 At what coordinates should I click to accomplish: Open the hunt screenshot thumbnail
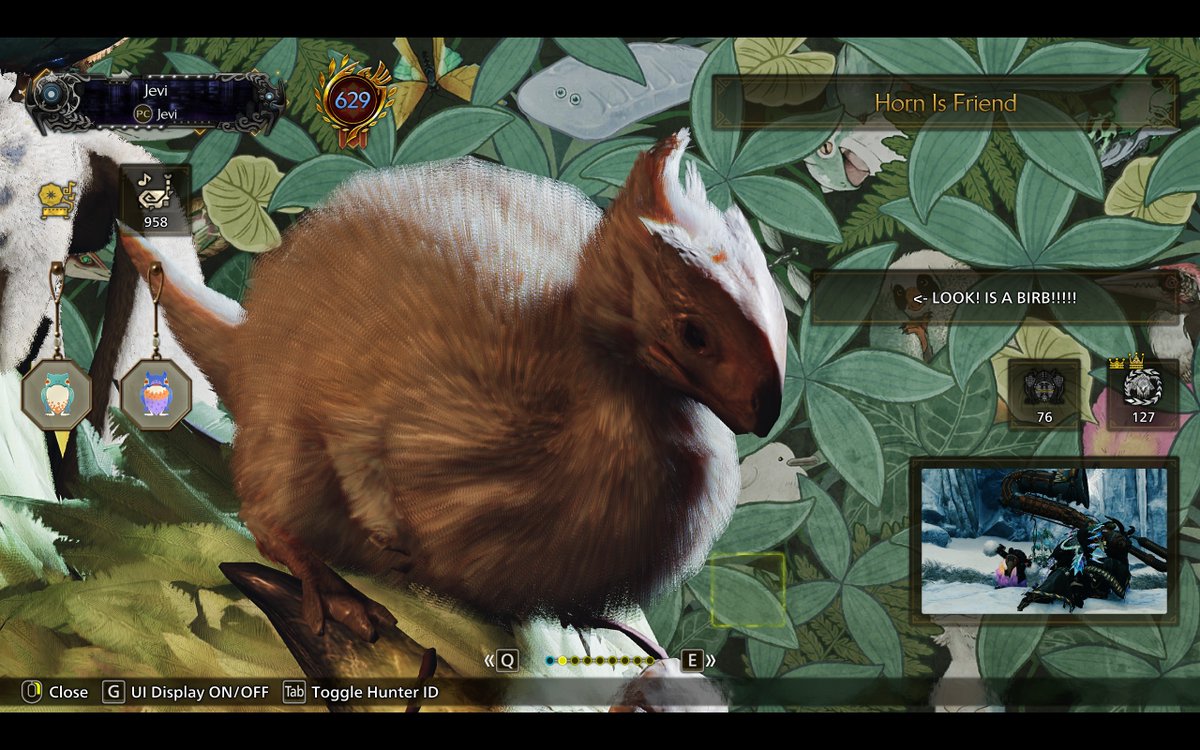click(x=1044, y=541)
